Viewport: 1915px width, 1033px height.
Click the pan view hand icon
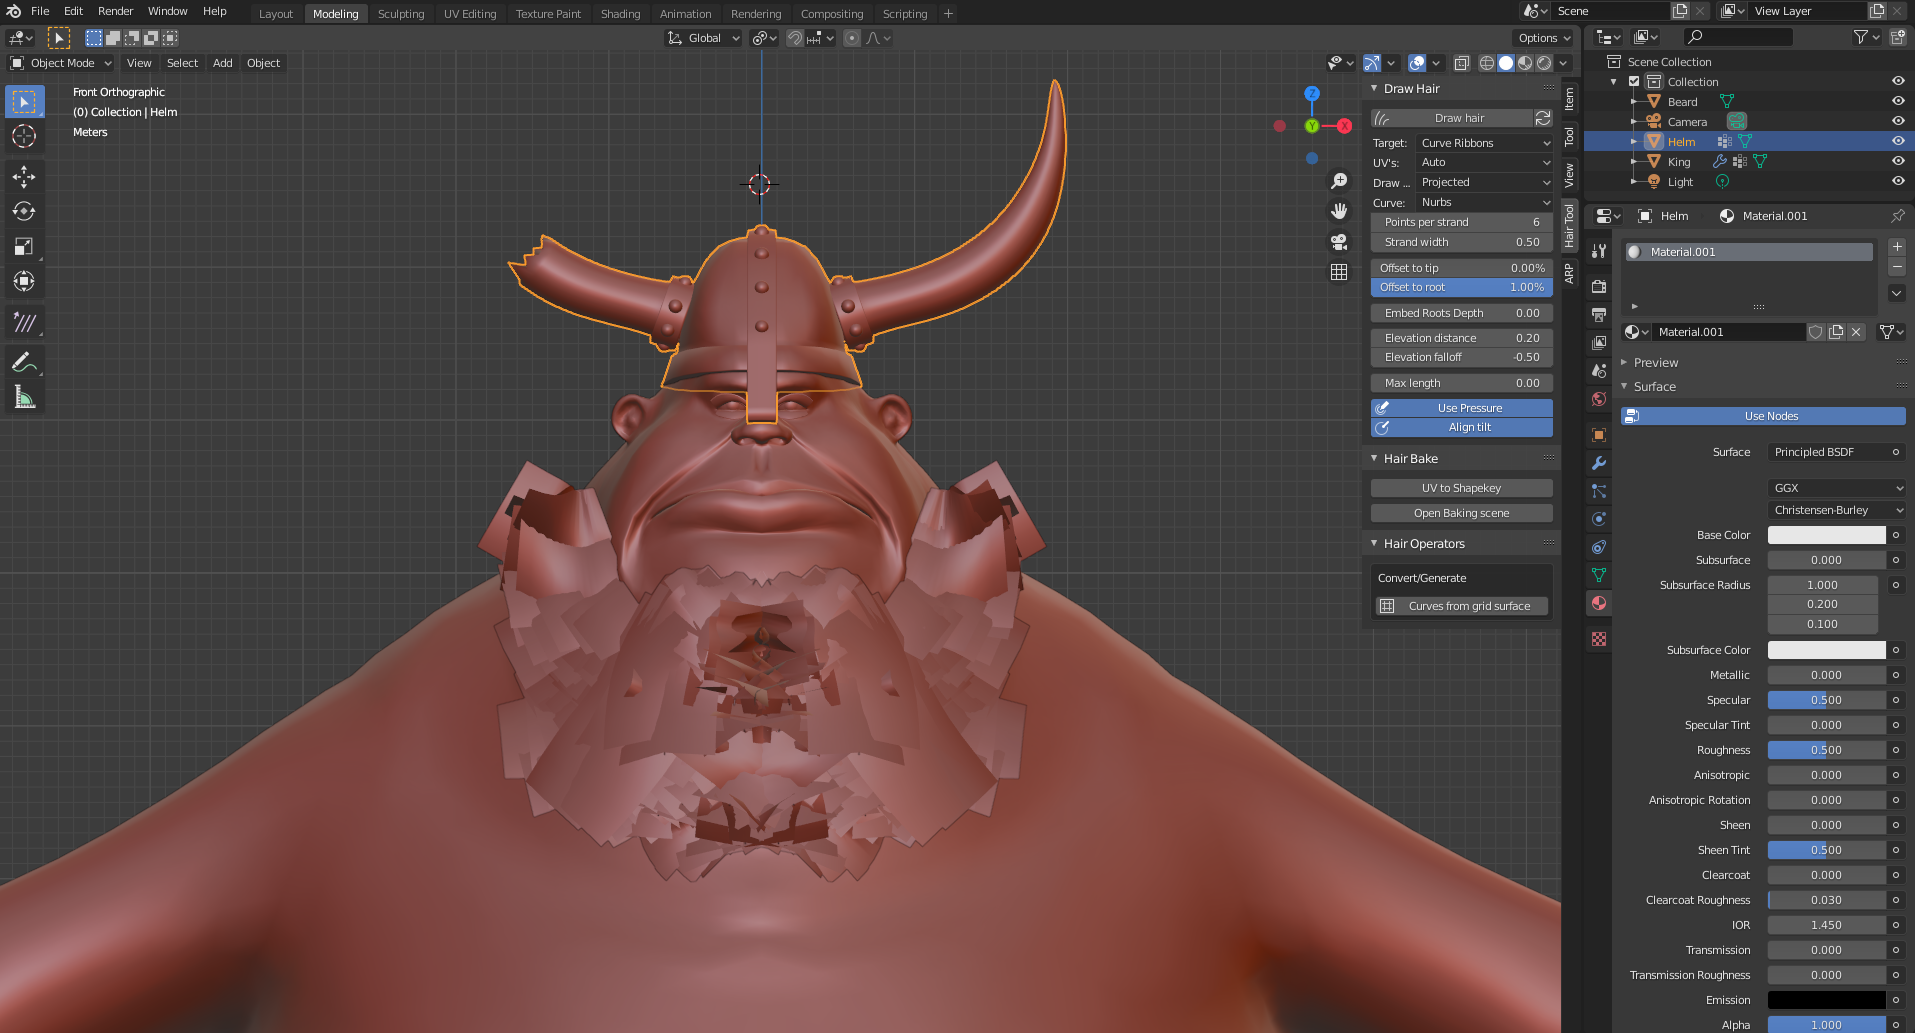point(1339,211)
